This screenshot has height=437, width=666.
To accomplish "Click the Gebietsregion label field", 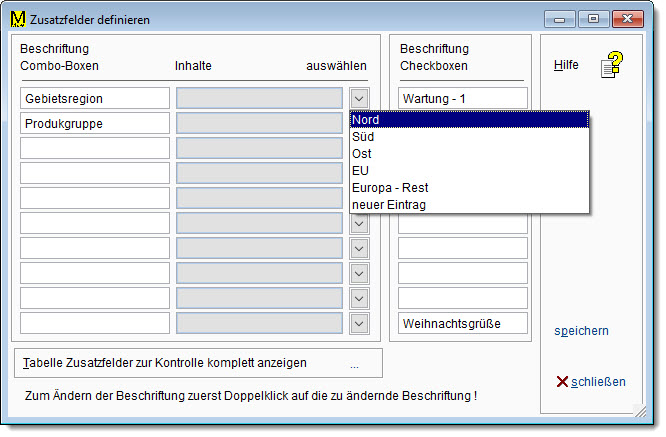I will click(95, 98).
